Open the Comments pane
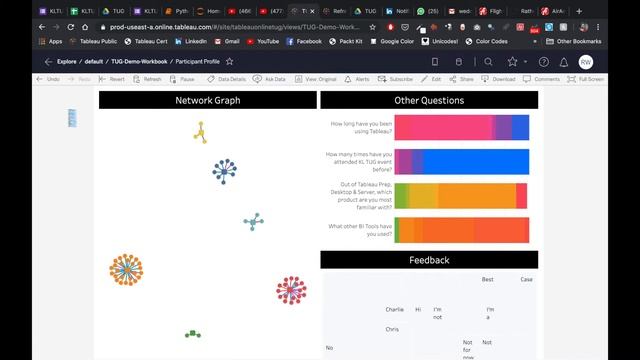Viewport: 640px width, 360px height. point(541,79)
